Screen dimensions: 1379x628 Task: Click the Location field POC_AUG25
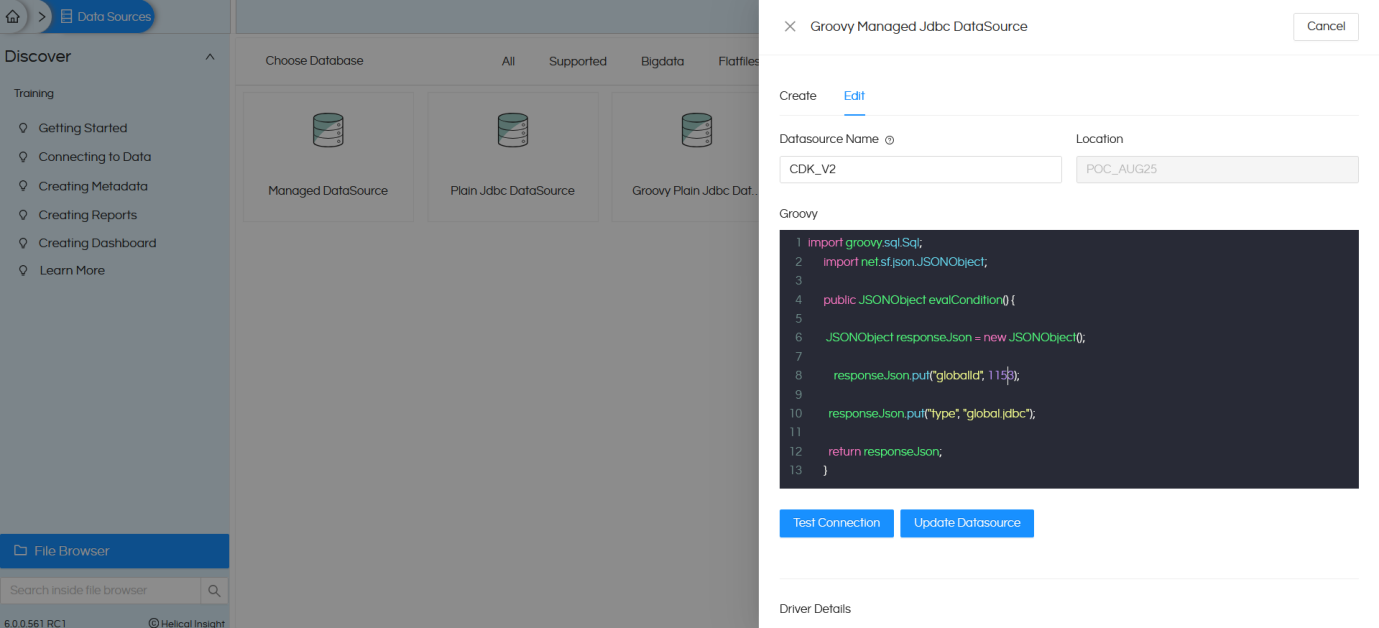(x=1217, y=170)
